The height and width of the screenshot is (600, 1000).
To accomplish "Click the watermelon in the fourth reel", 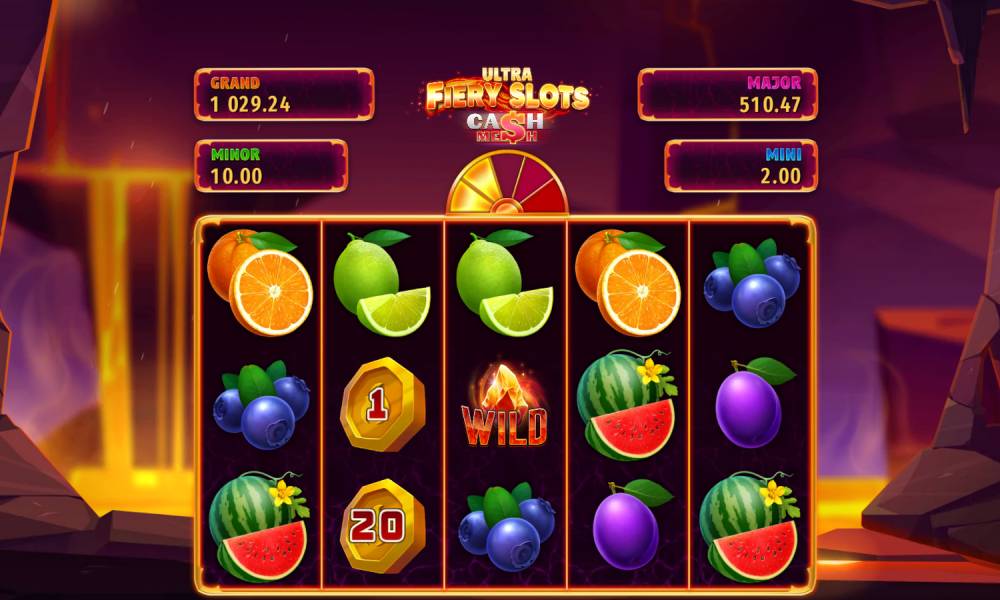I will (627, 405).
